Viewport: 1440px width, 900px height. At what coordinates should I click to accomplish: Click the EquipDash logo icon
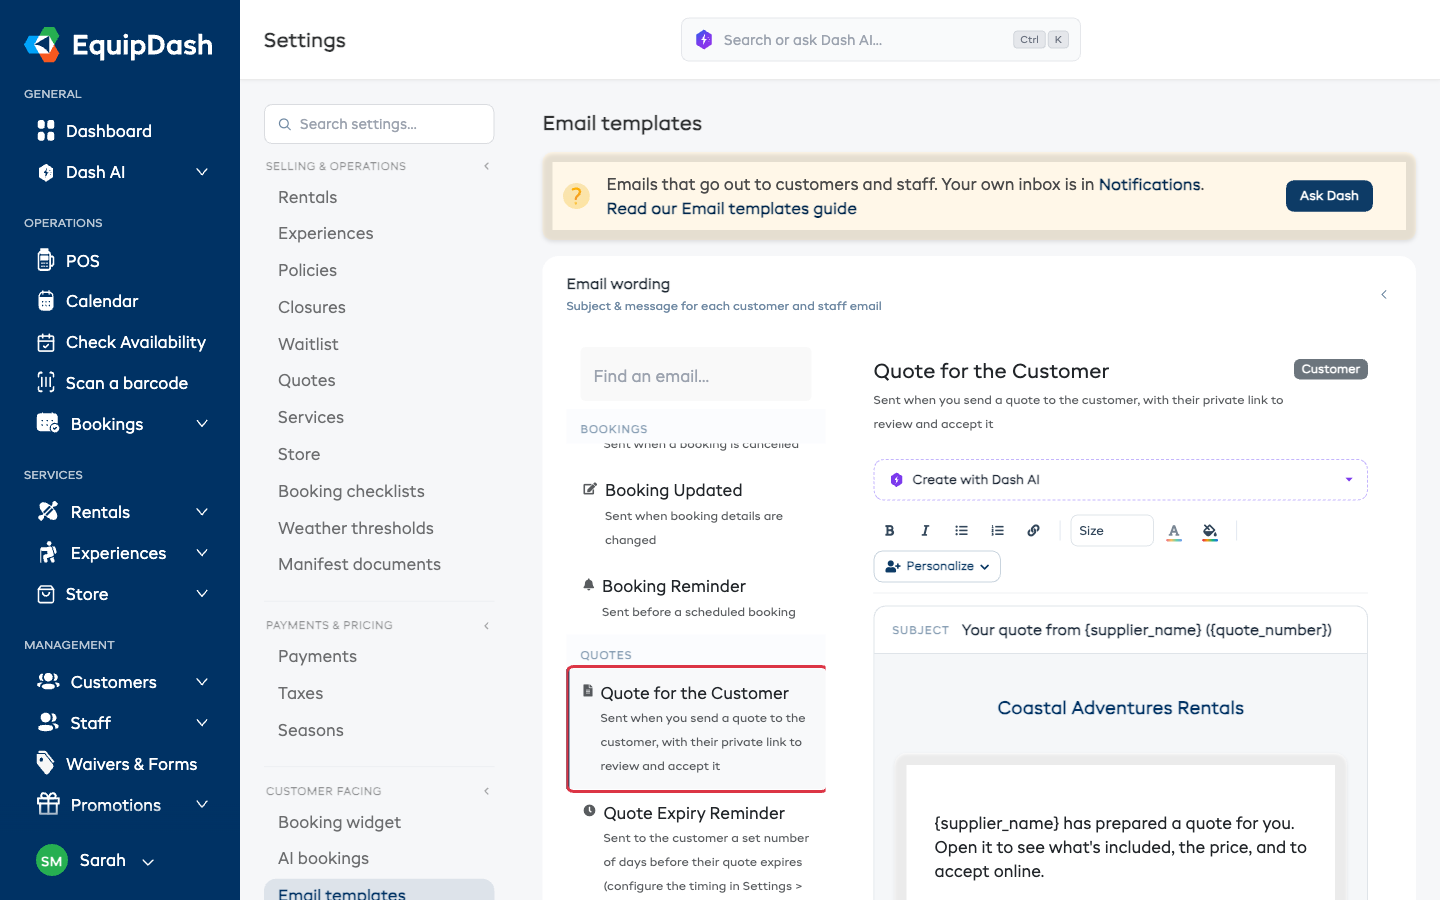click(42, 45)
